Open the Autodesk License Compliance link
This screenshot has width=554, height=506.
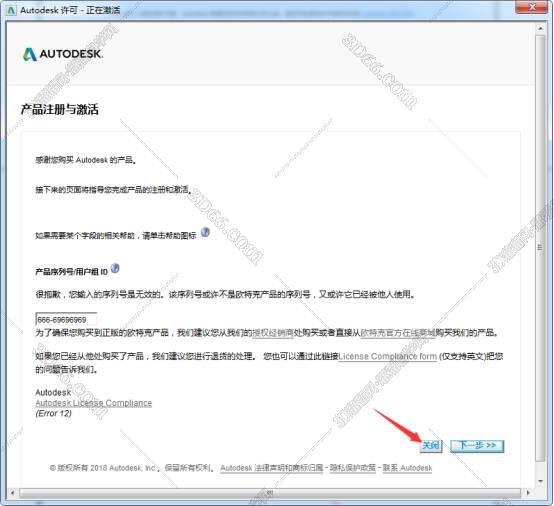point(94,403)
